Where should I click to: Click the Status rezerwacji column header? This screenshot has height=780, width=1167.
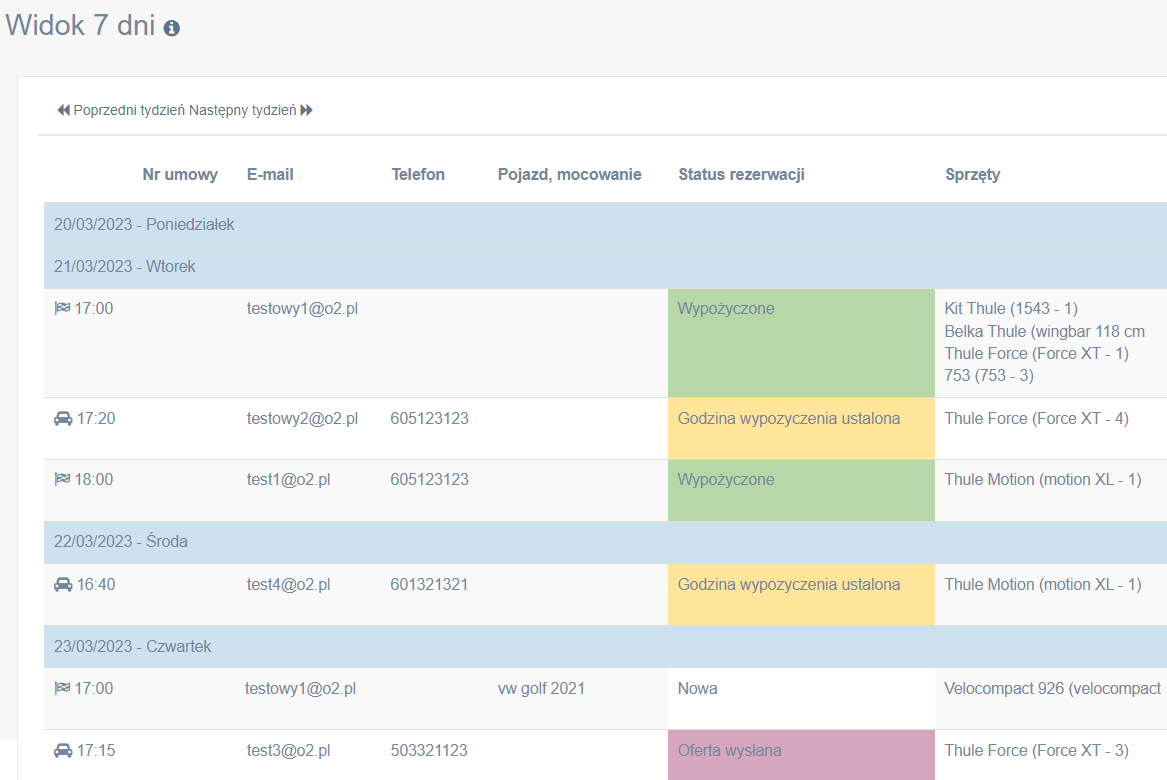(741, 174)
